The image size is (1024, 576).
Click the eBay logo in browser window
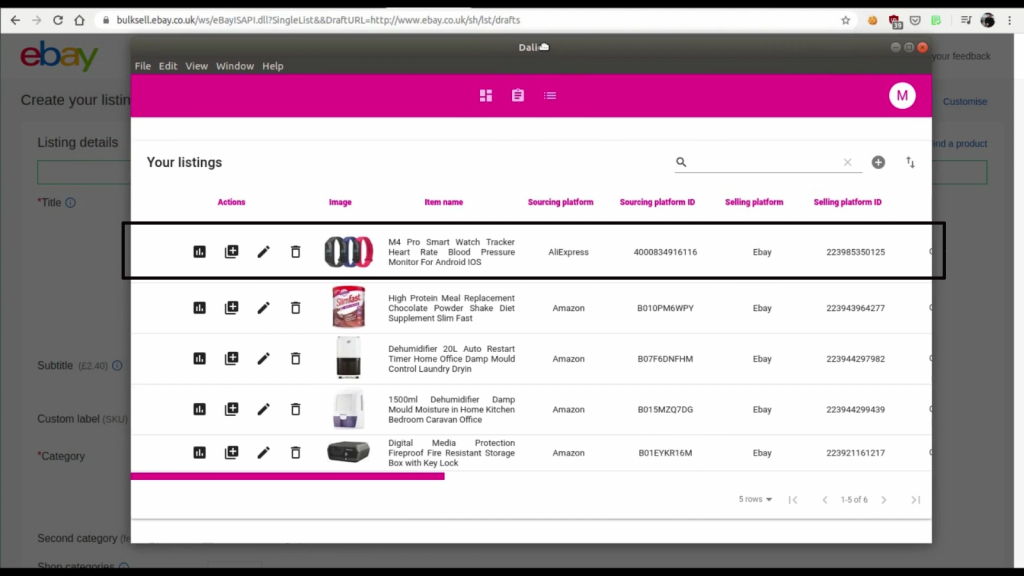59,56
